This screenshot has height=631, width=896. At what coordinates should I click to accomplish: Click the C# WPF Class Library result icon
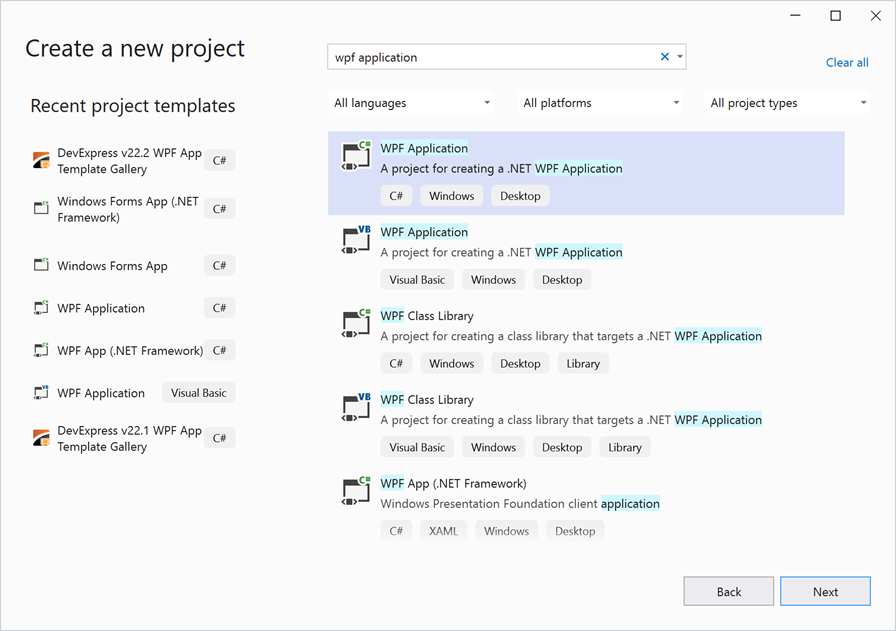(x=356, y=324)
